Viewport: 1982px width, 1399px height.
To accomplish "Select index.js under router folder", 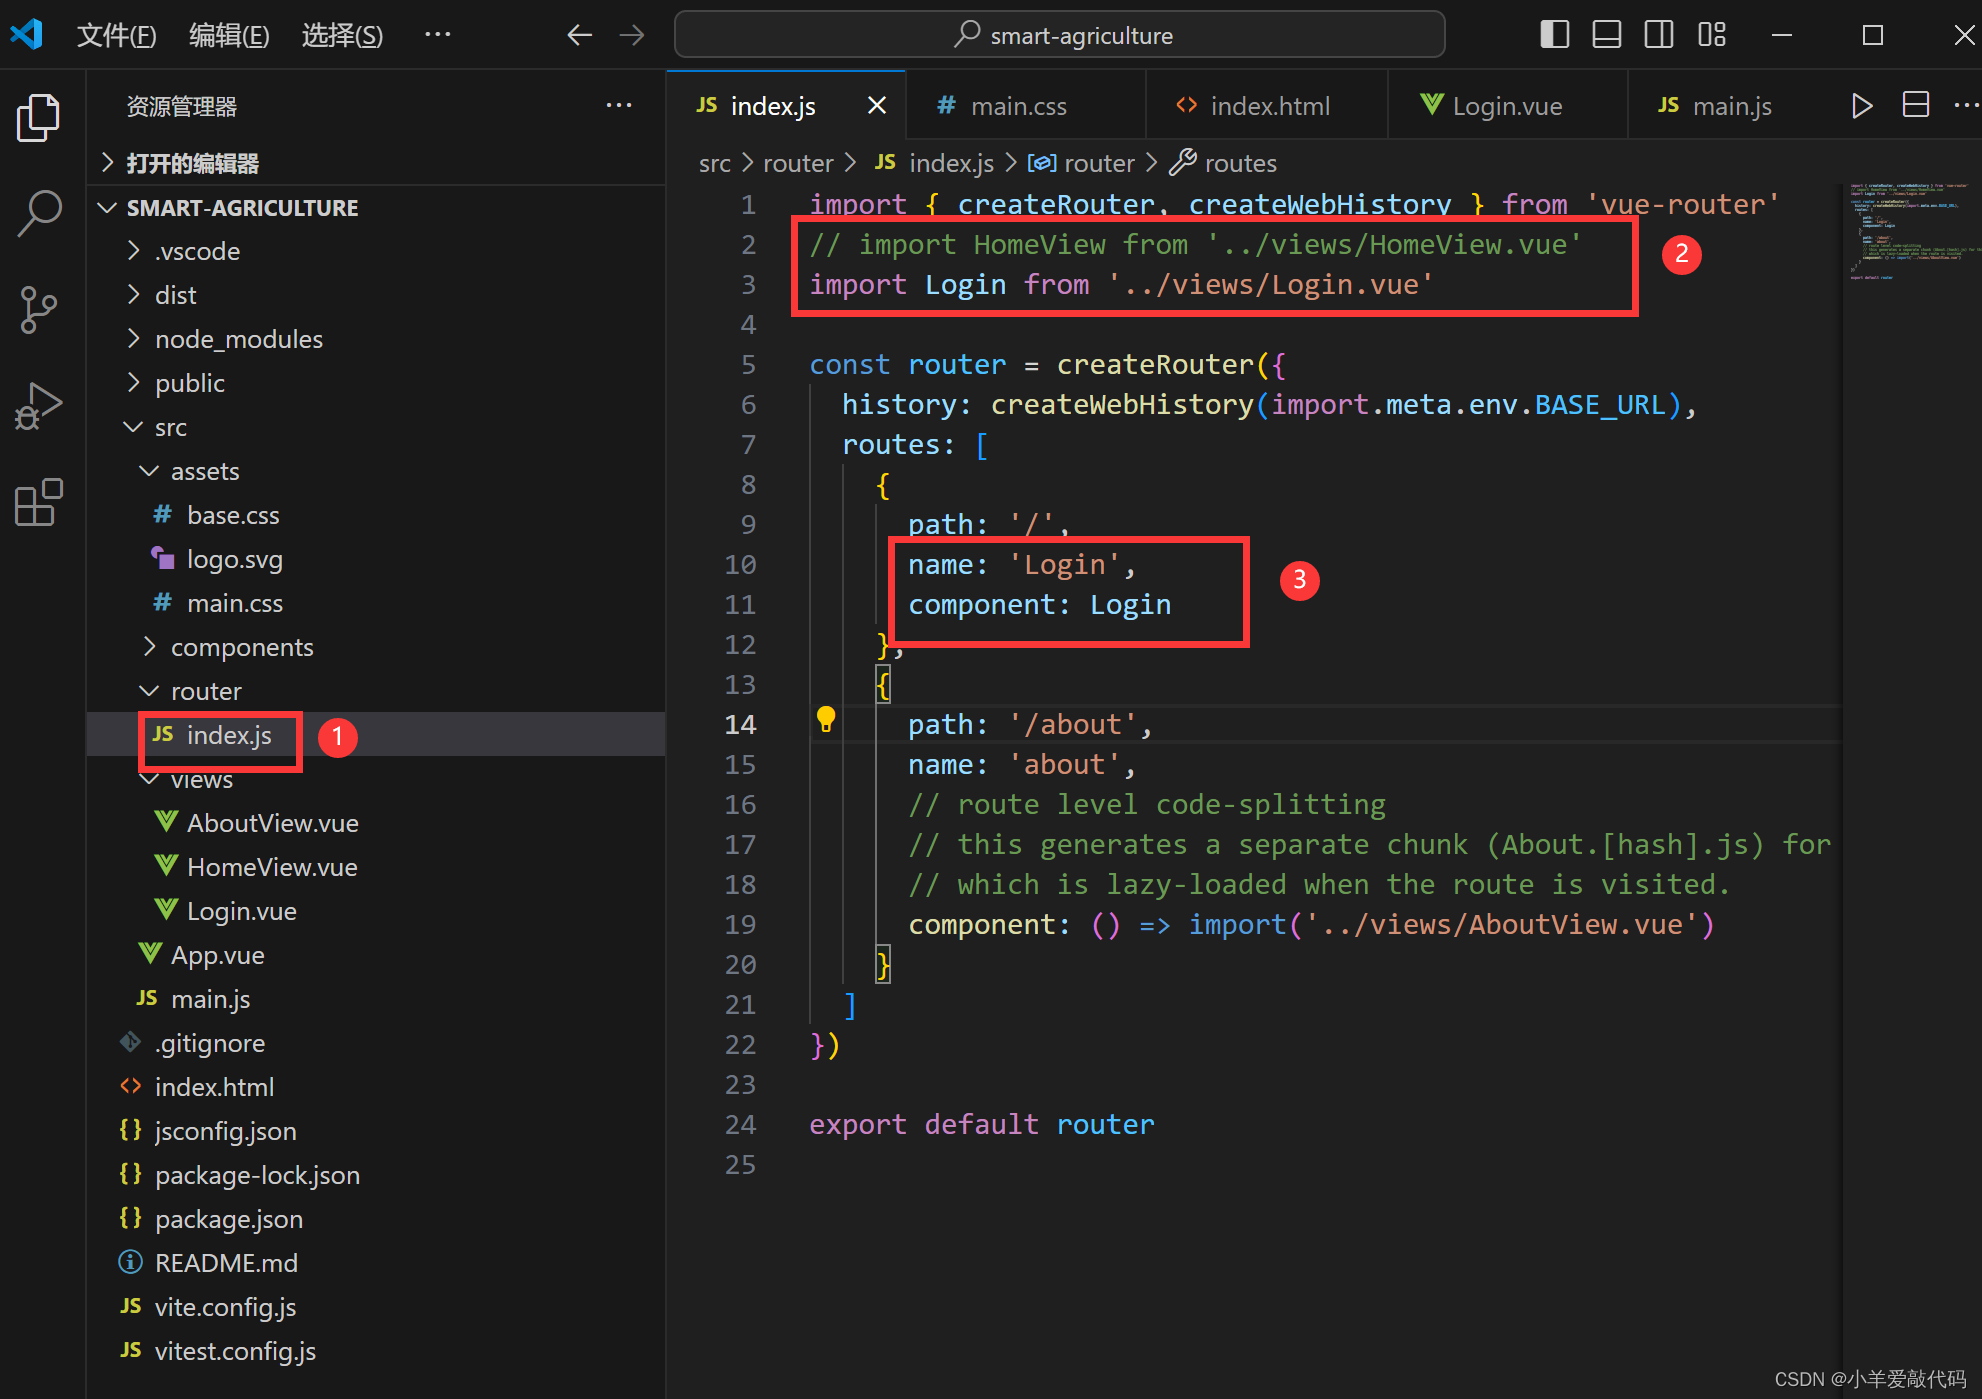I will pos(375,735).
